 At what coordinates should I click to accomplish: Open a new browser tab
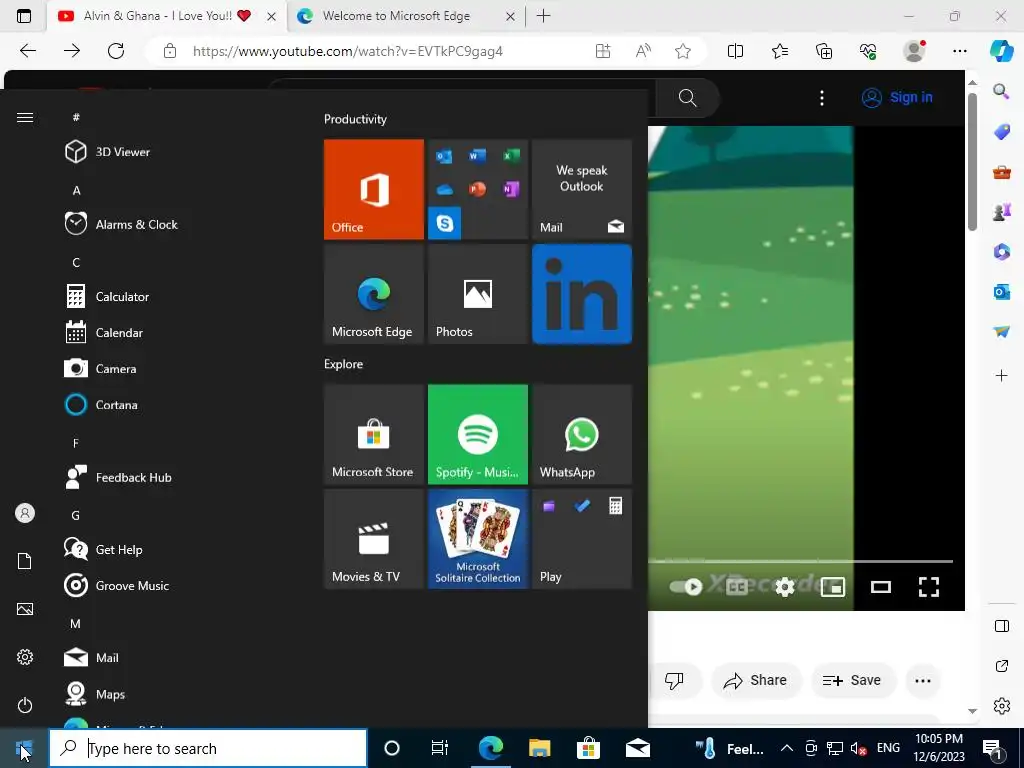pos(543,16)
